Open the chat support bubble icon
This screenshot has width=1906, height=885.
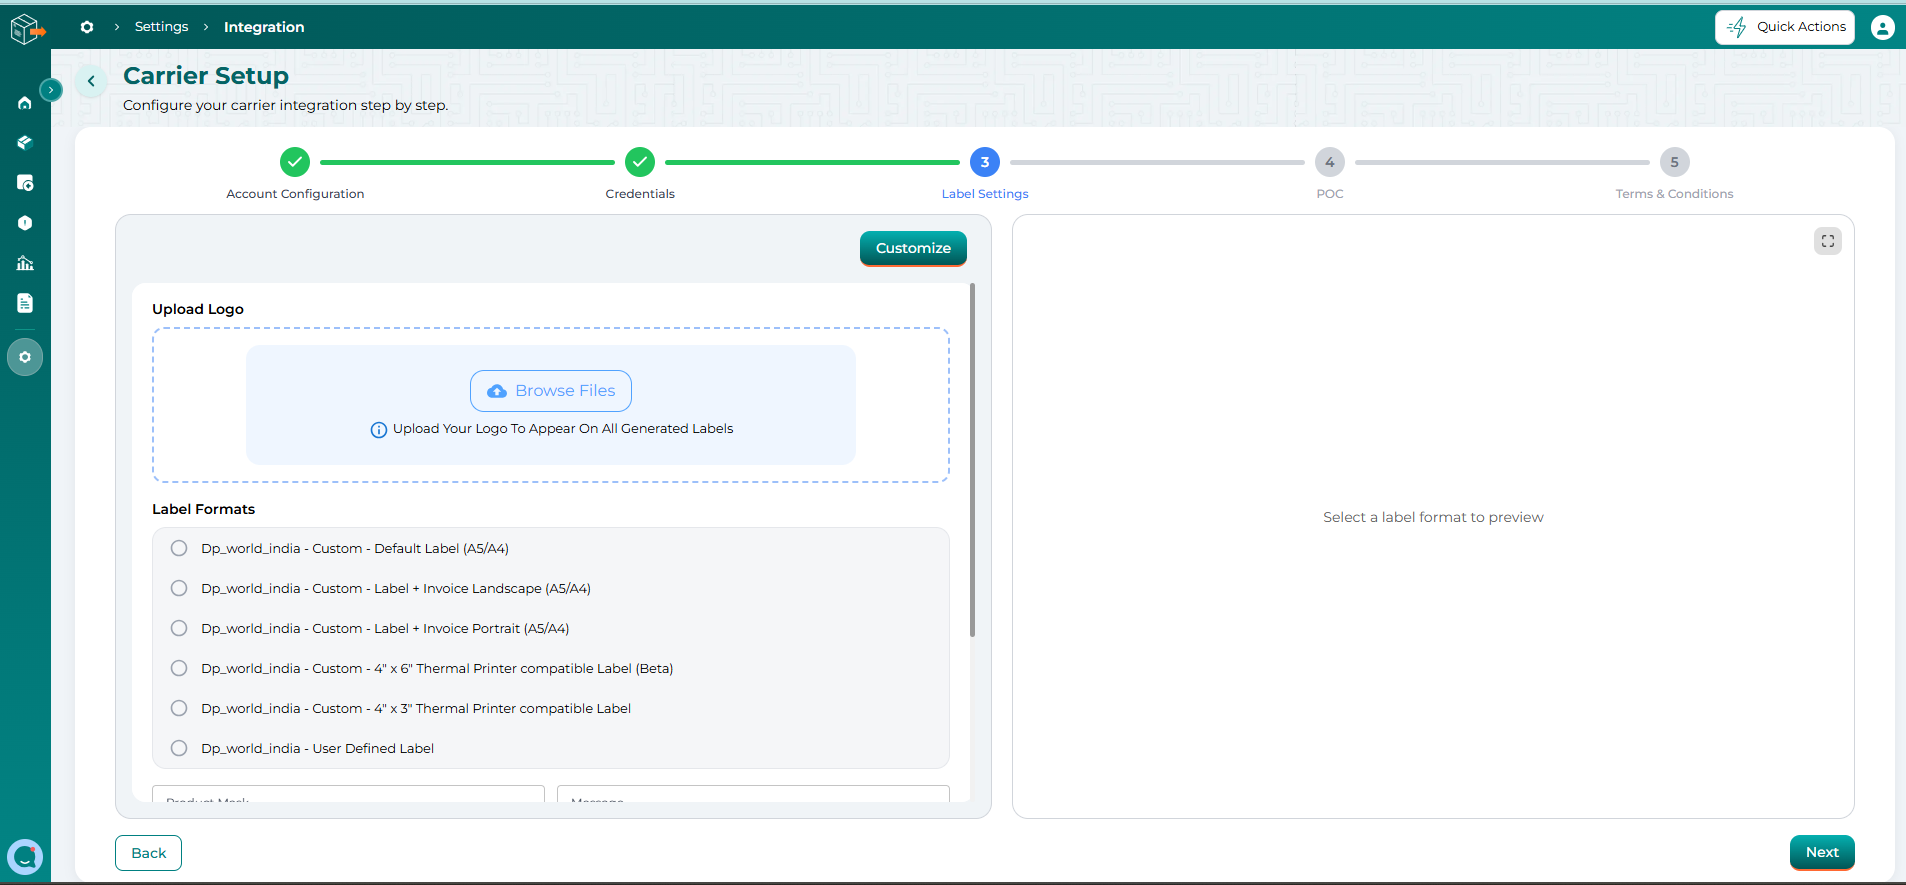[25, 857]
